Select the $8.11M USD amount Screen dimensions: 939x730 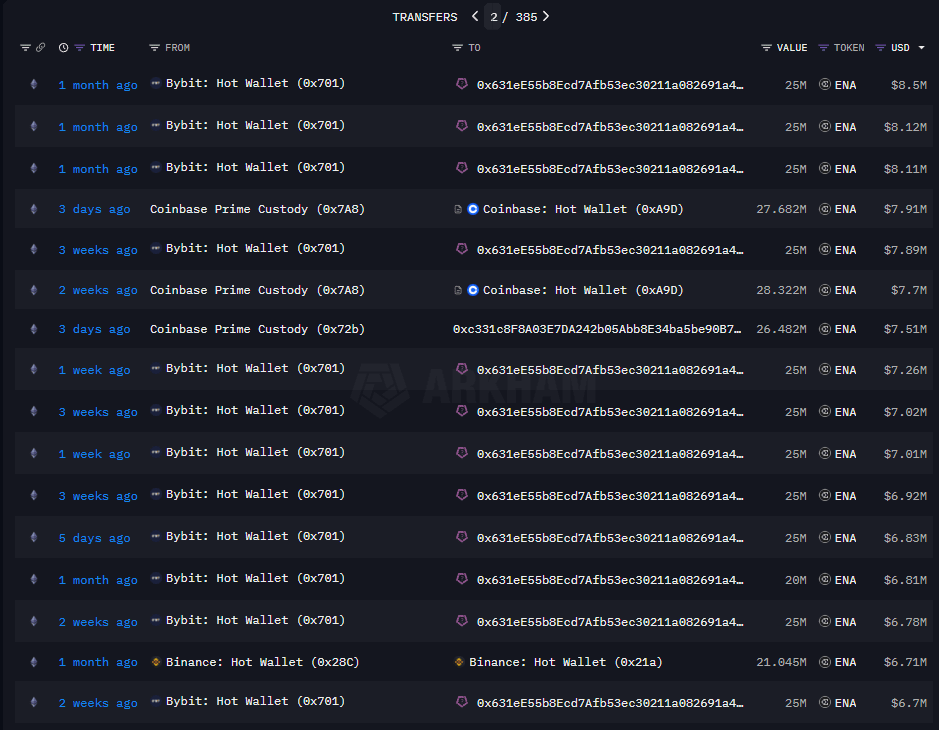pos(905,169)
